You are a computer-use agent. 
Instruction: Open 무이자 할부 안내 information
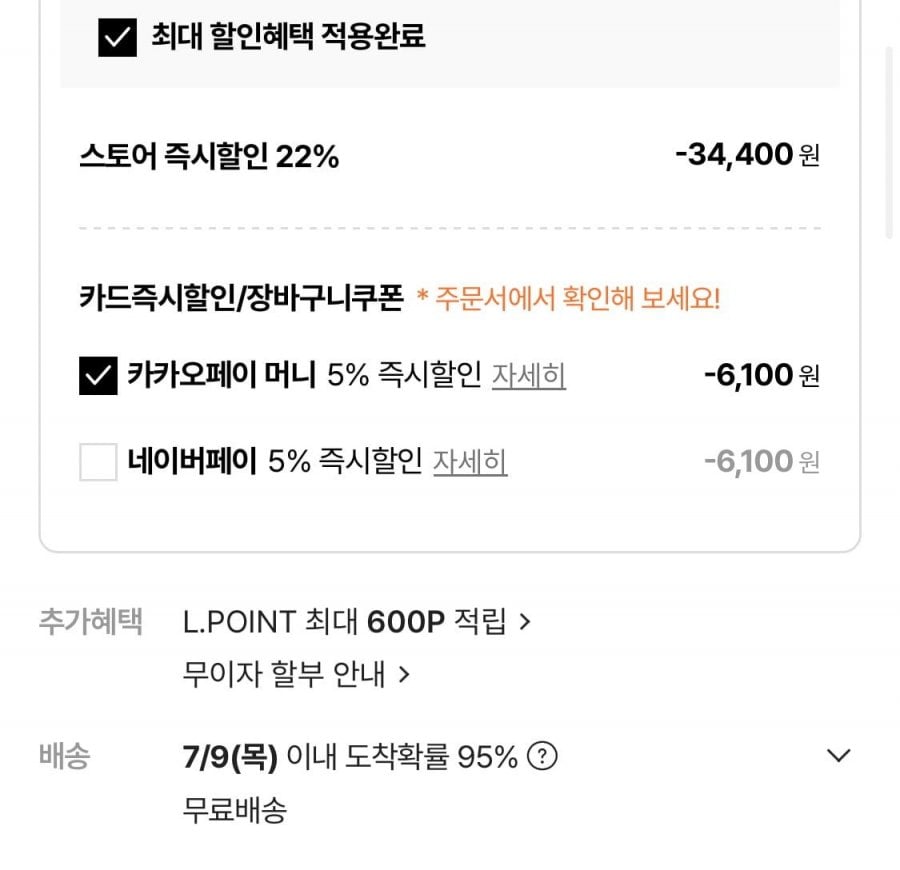(284, 674)
